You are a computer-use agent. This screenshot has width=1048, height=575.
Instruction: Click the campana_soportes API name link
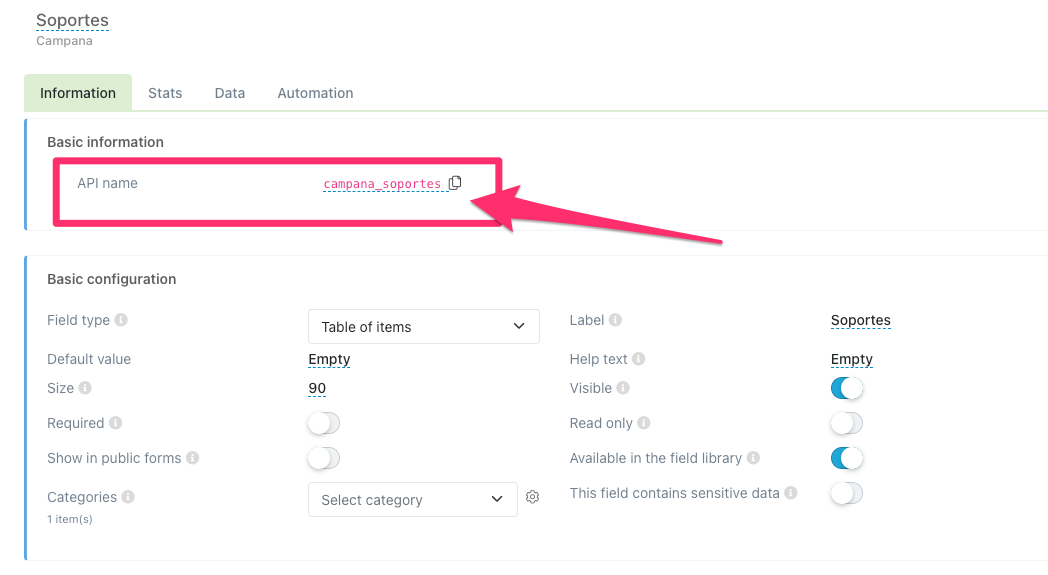tap(382, 184)
